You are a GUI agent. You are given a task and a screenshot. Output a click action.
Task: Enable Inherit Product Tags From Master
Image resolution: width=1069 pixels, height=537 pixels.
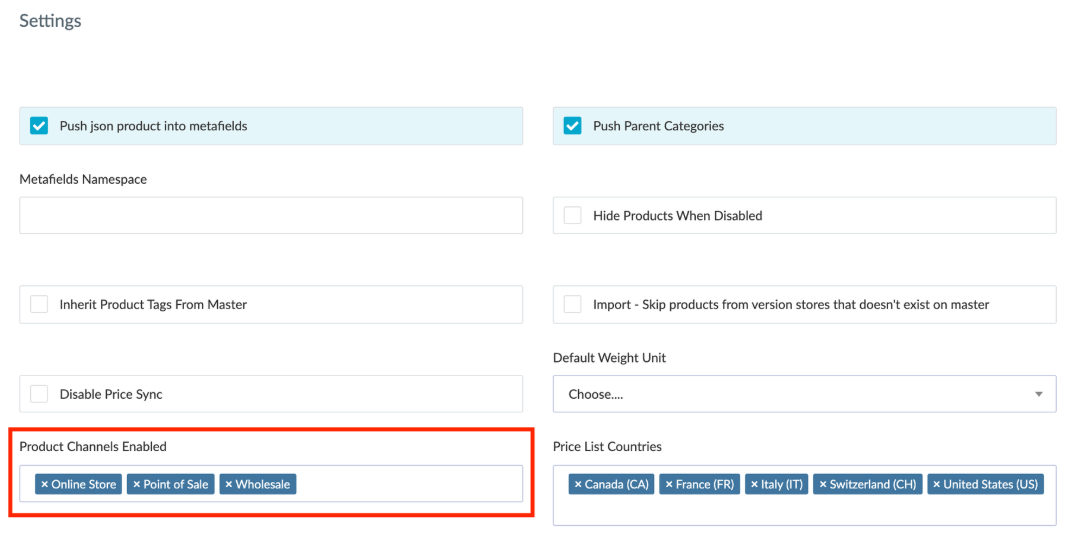tap(39, 305)
